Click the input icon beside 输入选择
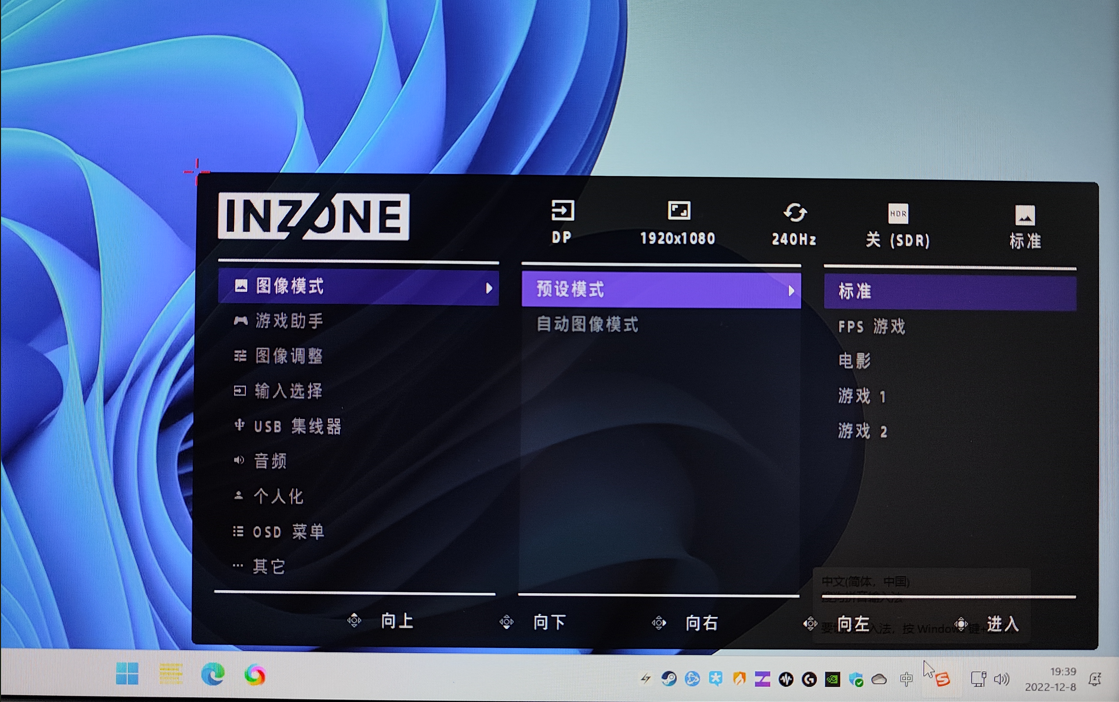 click(x=240, y=391)
